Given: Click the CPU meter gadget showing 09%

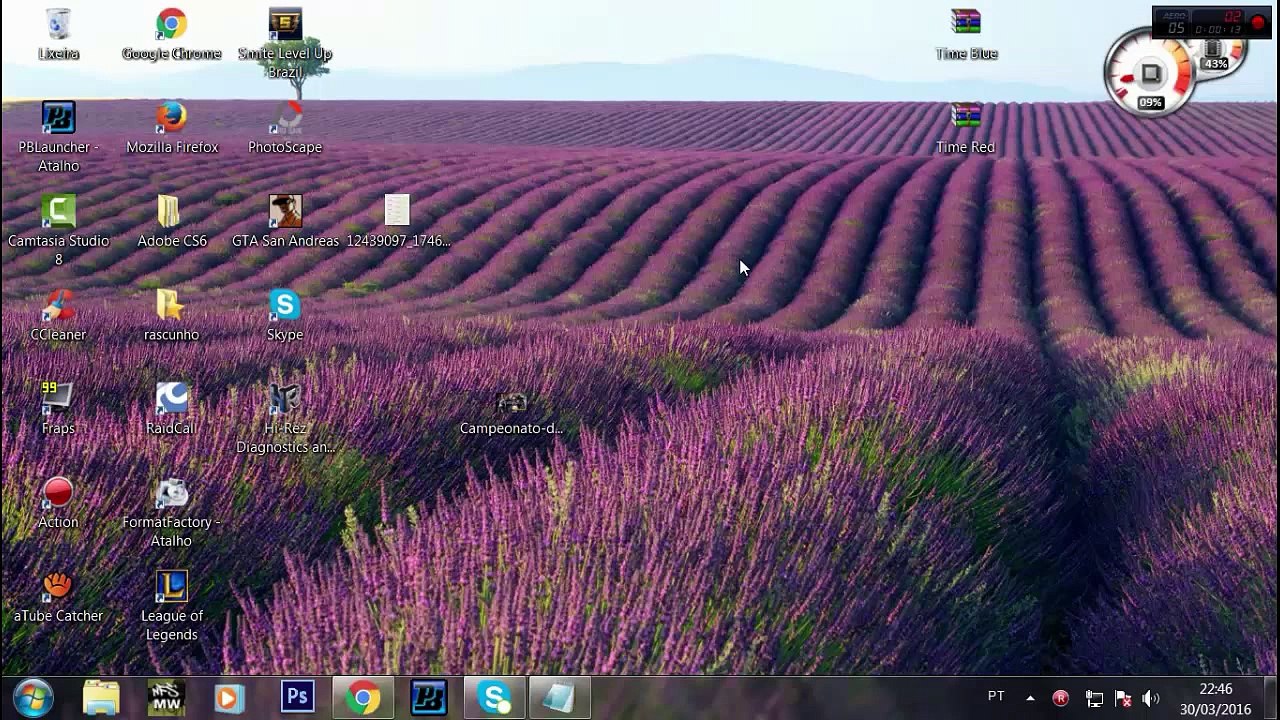Looking at the screenshot, I should click(x=1150, y=74).
